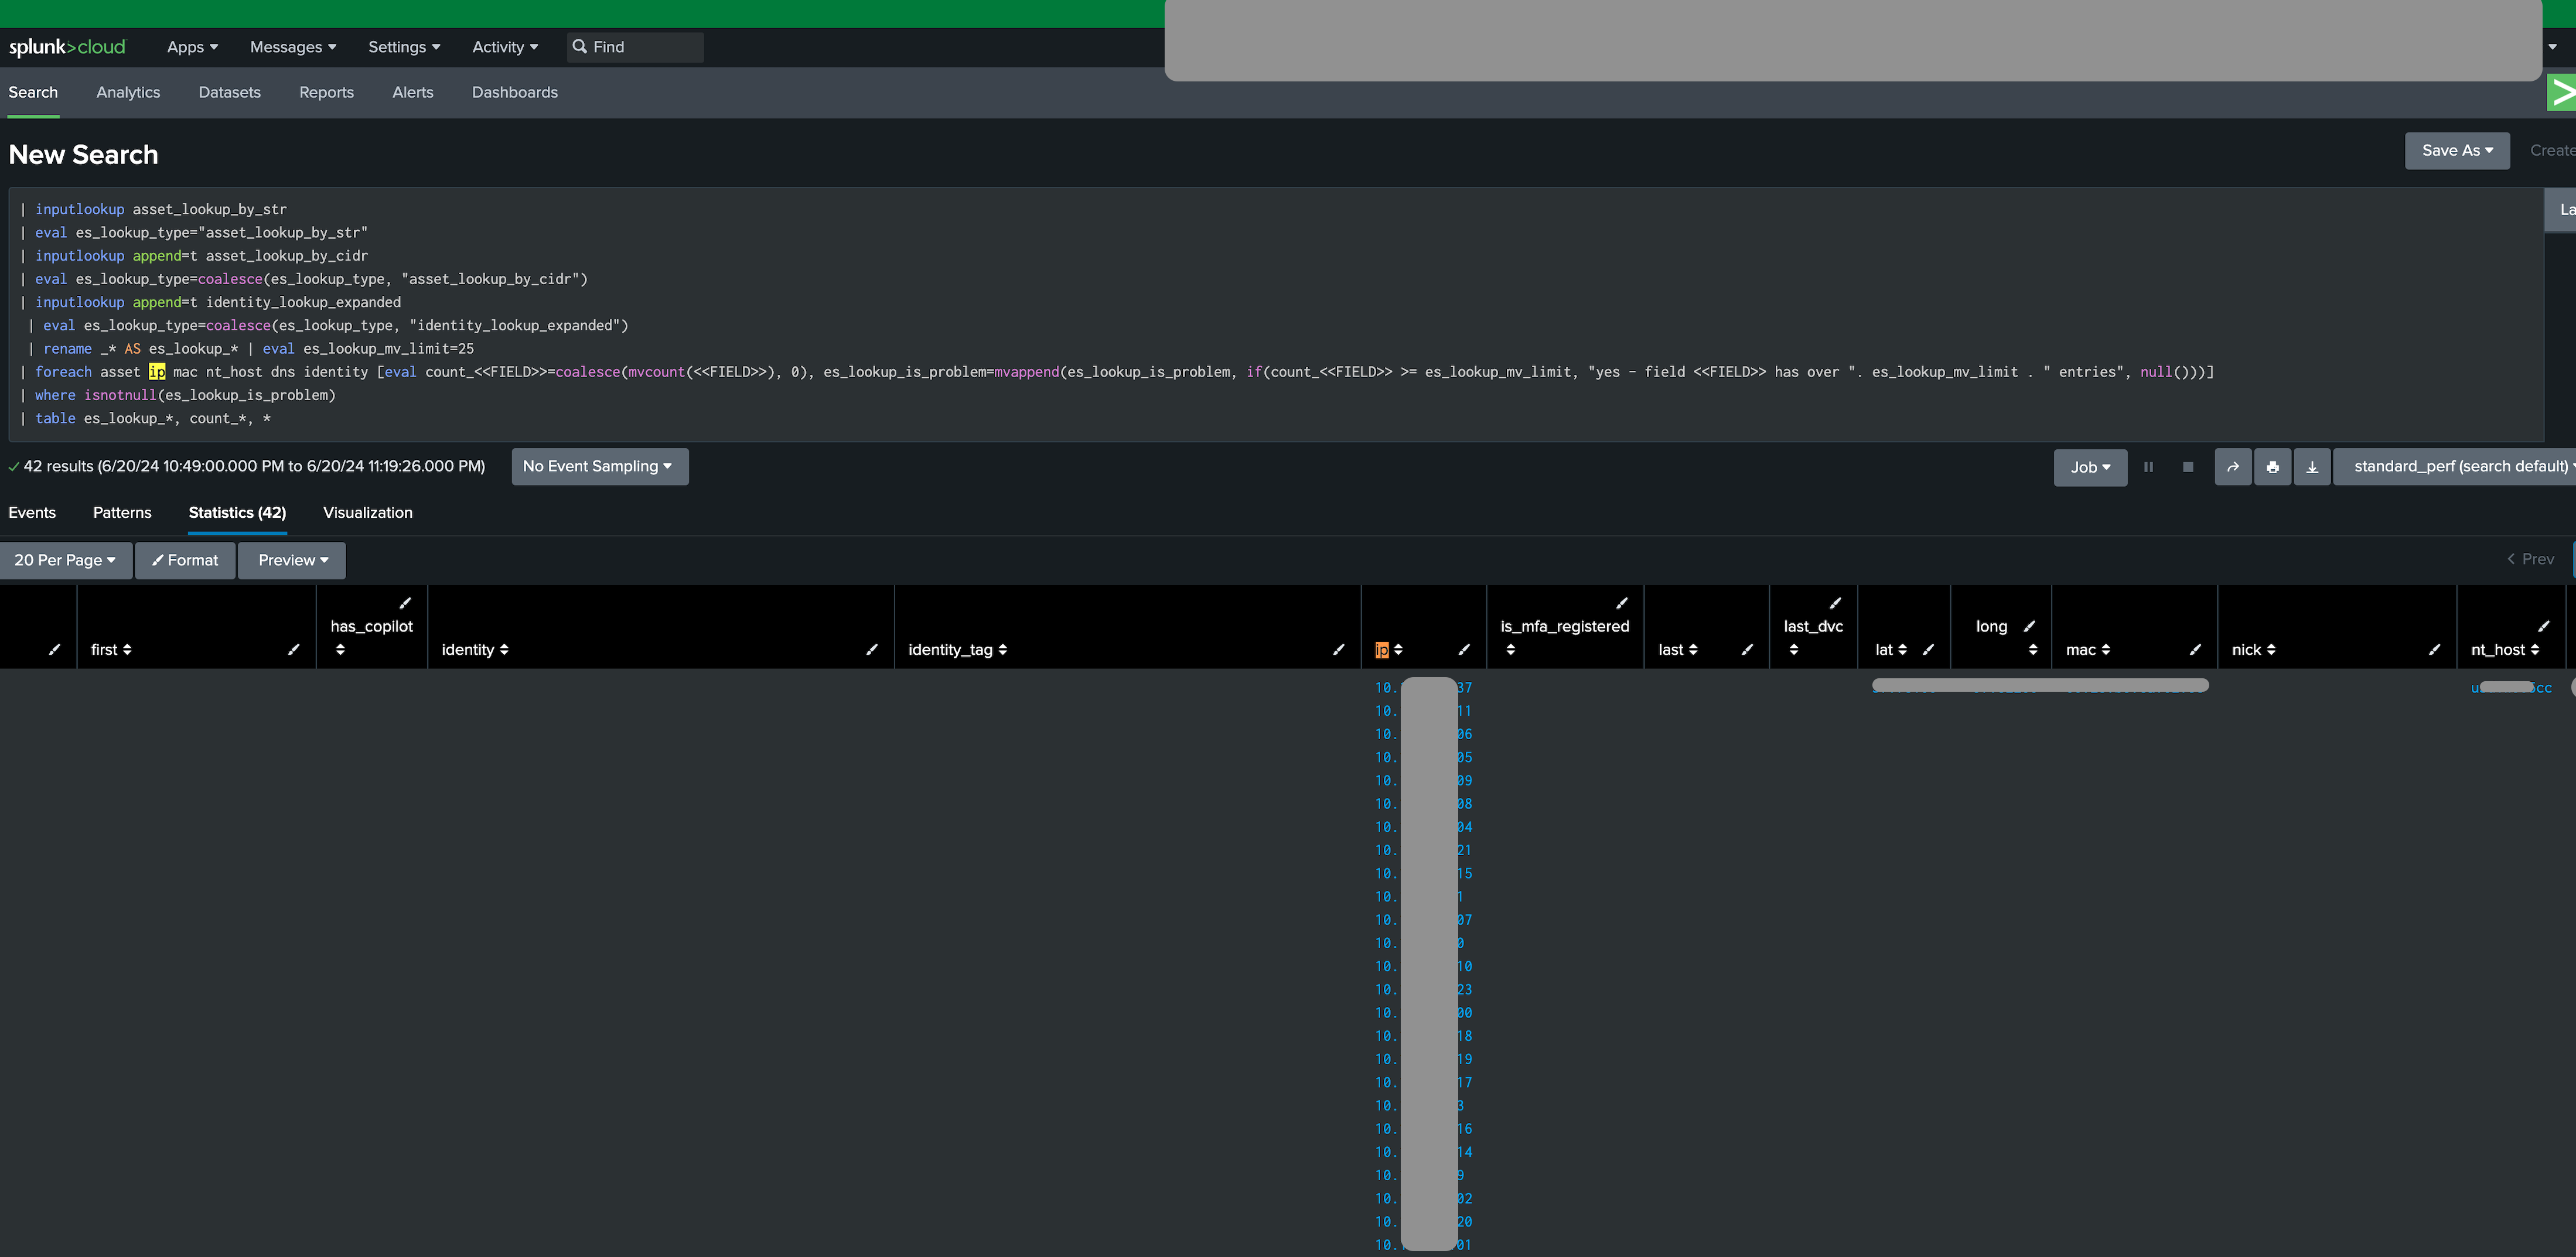Open the 20 Per Page dropdown
The width and height of the screenshot is (2576, 1257).
pyautogui.click(x=65, y=561)
